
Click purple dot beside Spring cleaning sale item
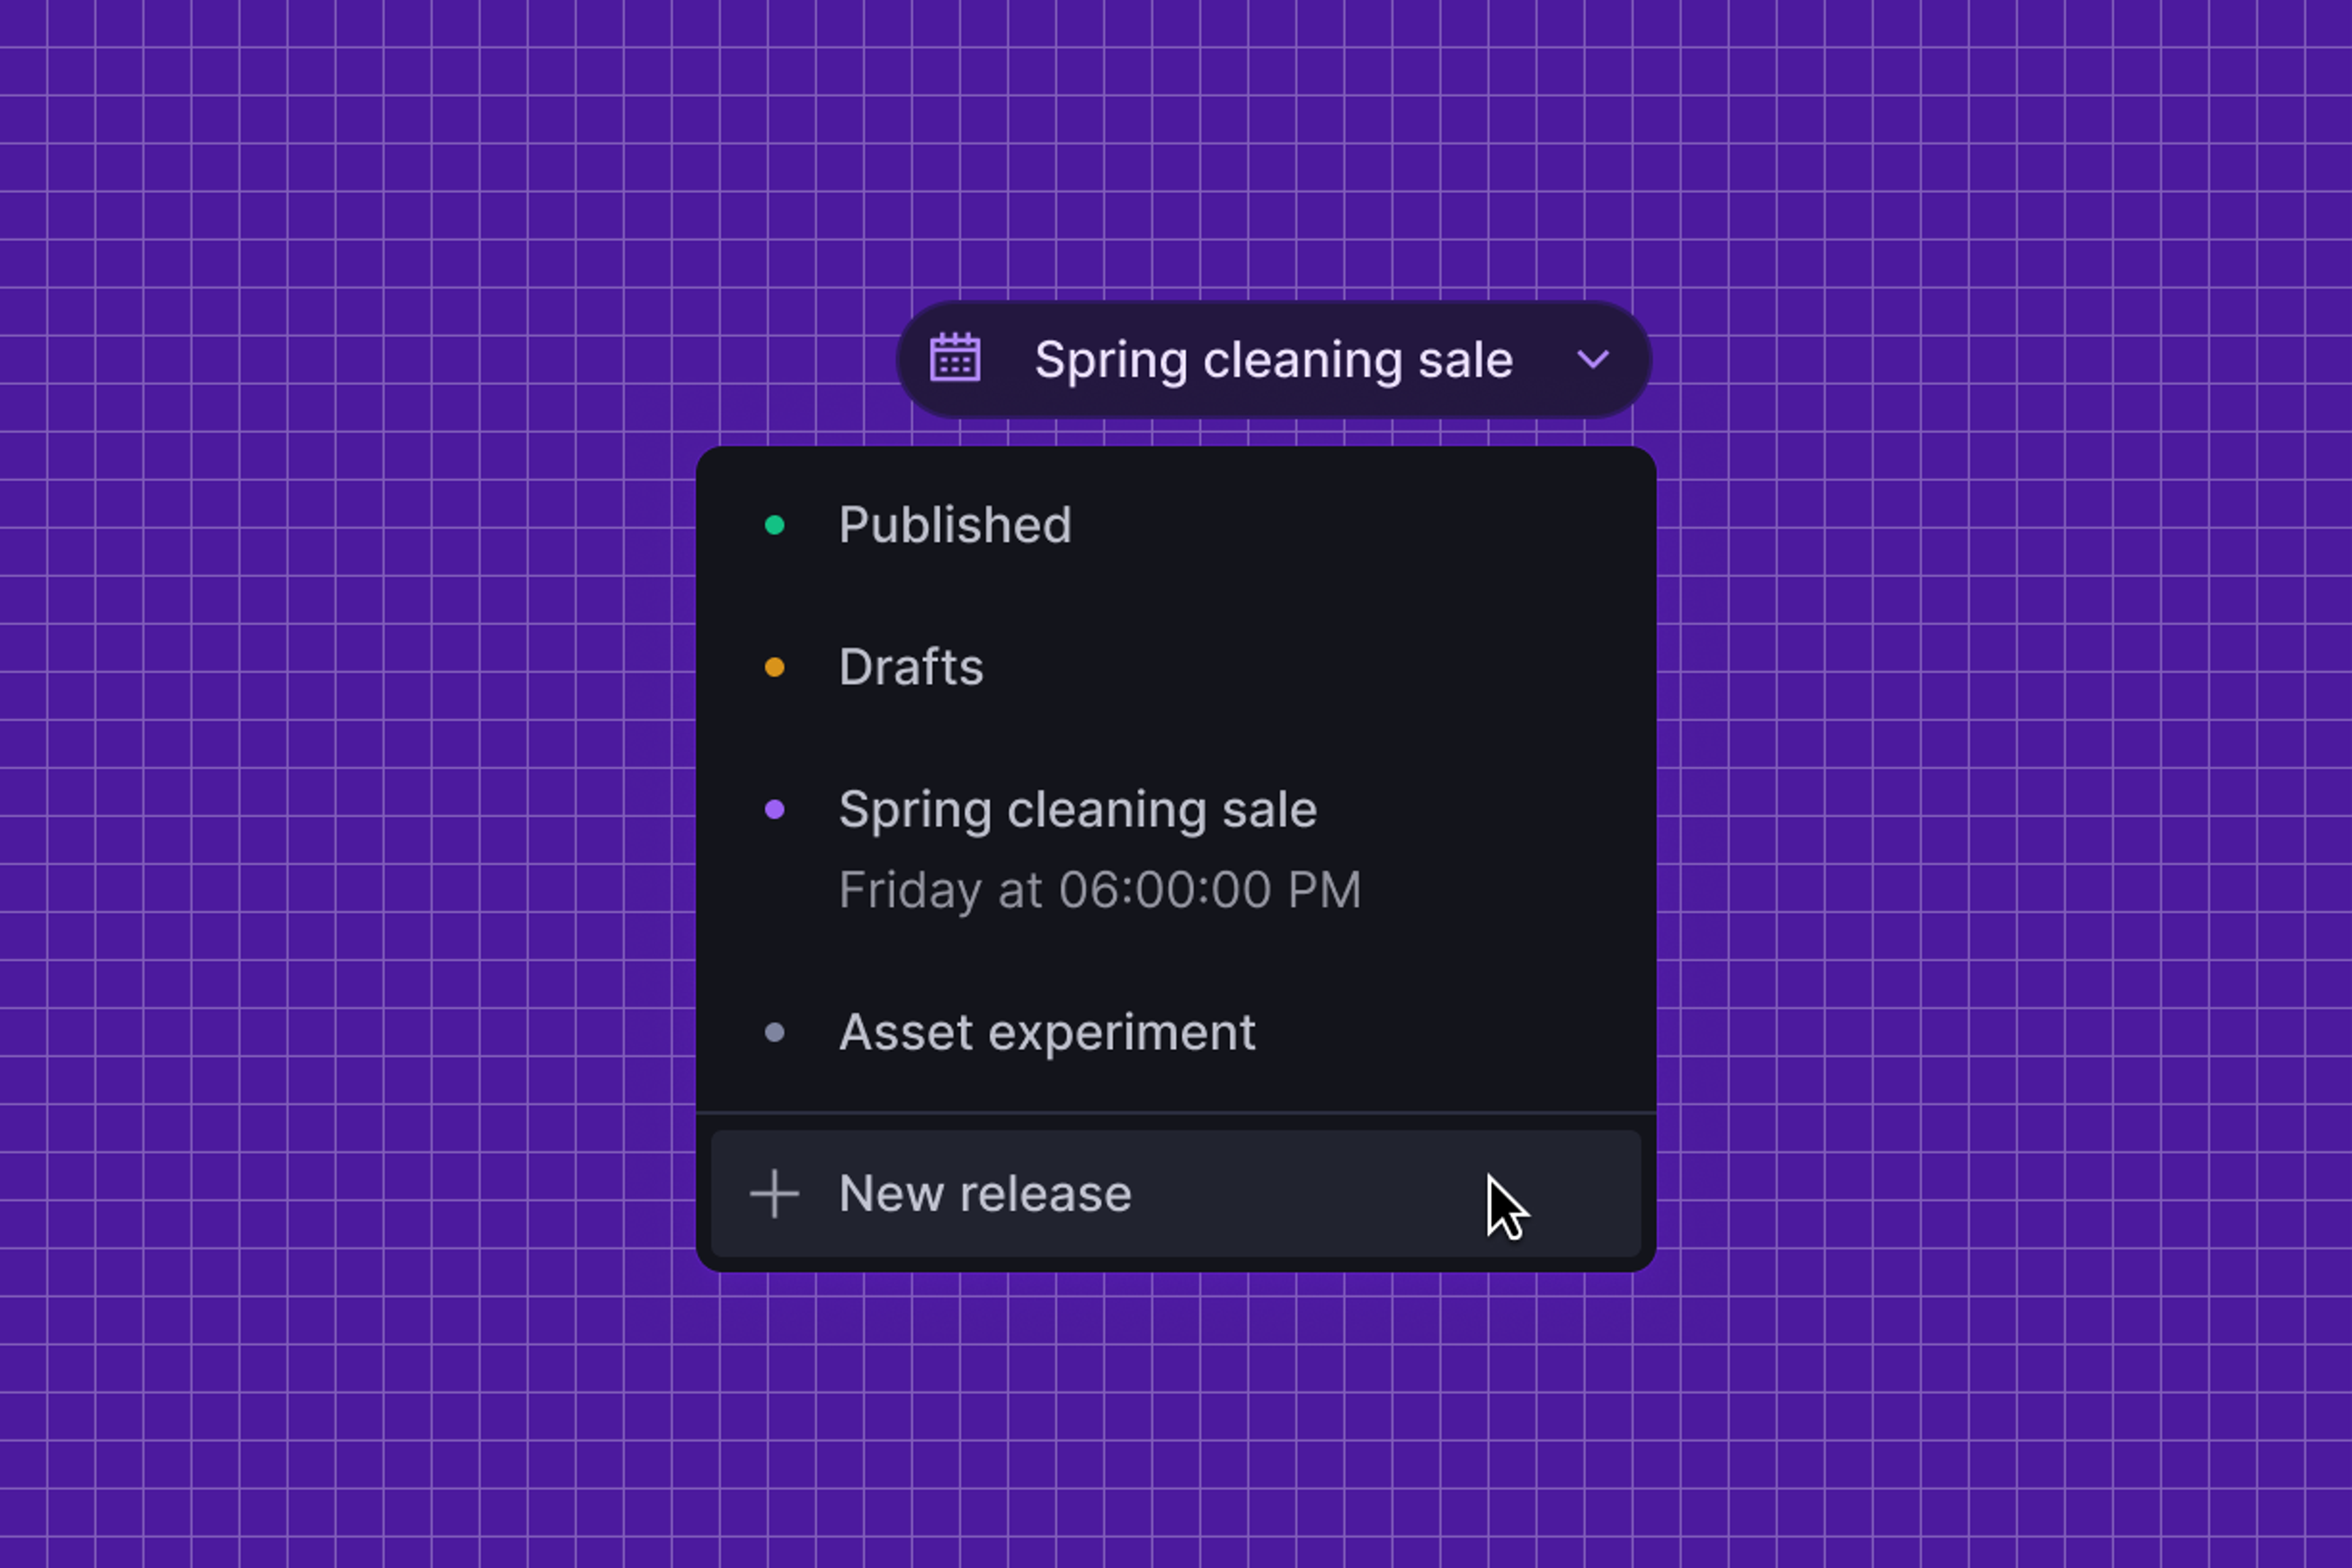pos(774,809)
